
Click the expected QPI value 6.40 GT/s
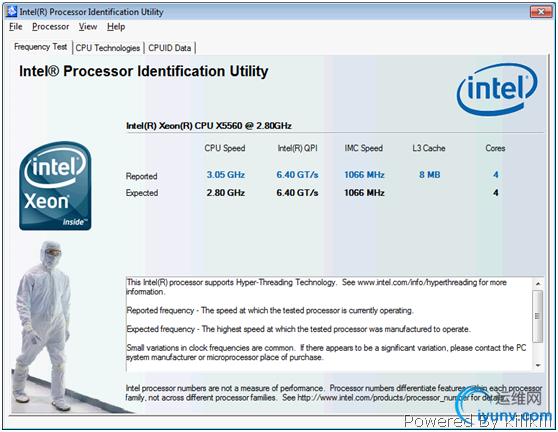[297, 193]
